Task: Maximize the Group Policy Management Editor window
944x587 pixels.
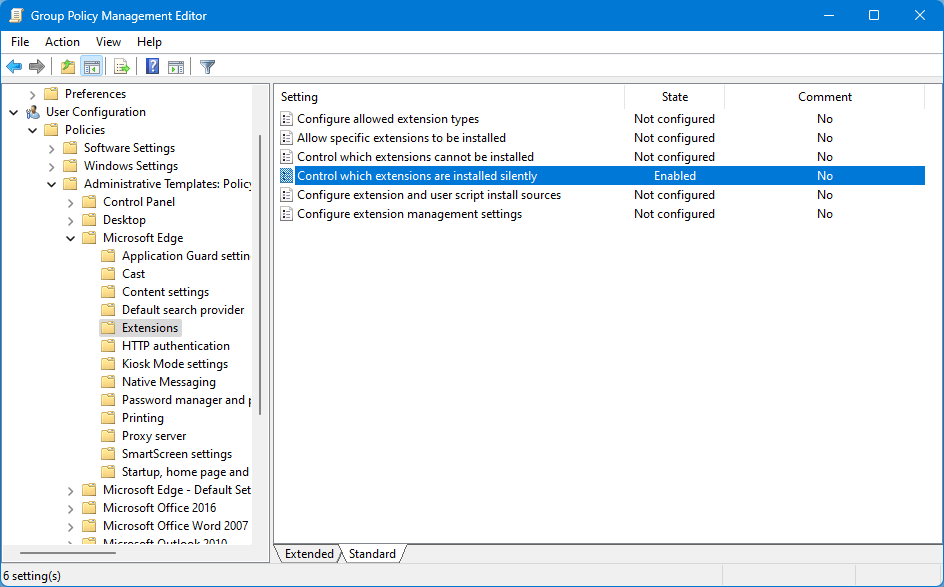Action: coord(874,16)
